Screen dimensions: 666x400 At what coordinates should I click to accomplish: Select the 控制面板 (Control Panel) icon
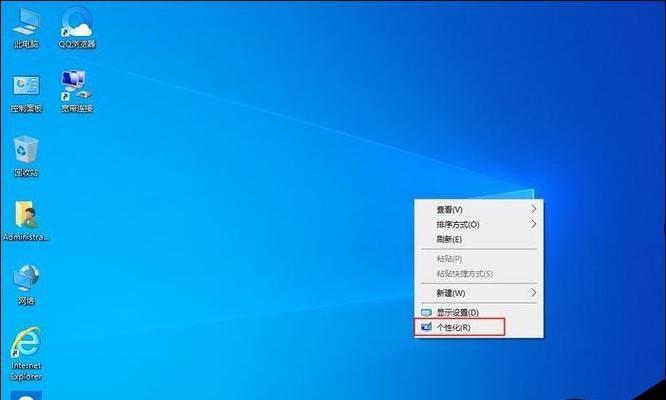tap(26, 94)
